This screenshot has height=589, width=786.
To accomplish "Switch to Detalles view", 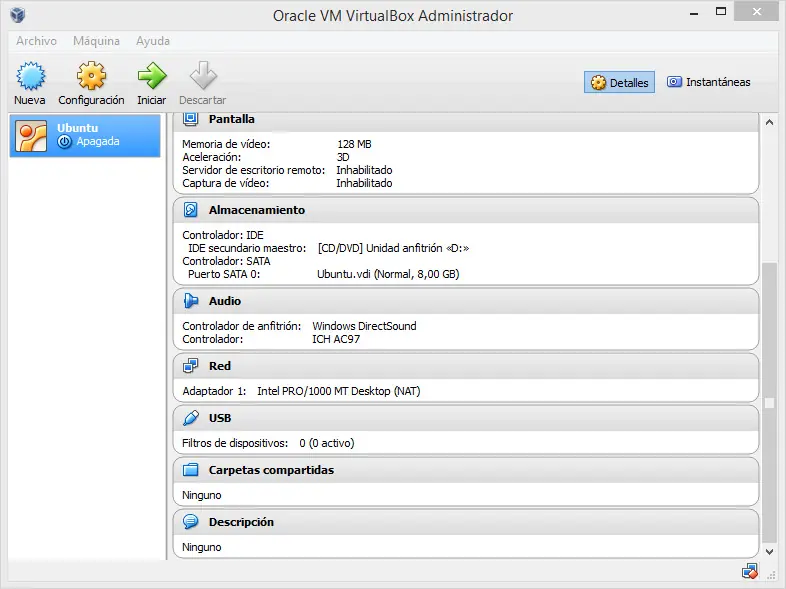I will click(619, 82).
